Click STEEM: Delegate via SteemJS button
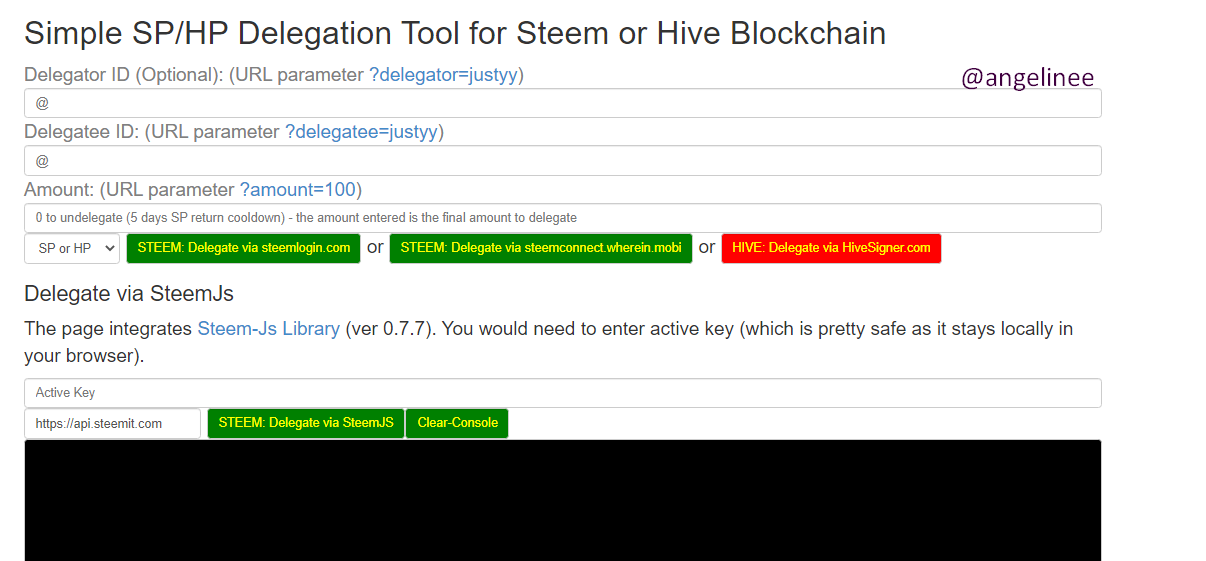 tap(306, 423)
